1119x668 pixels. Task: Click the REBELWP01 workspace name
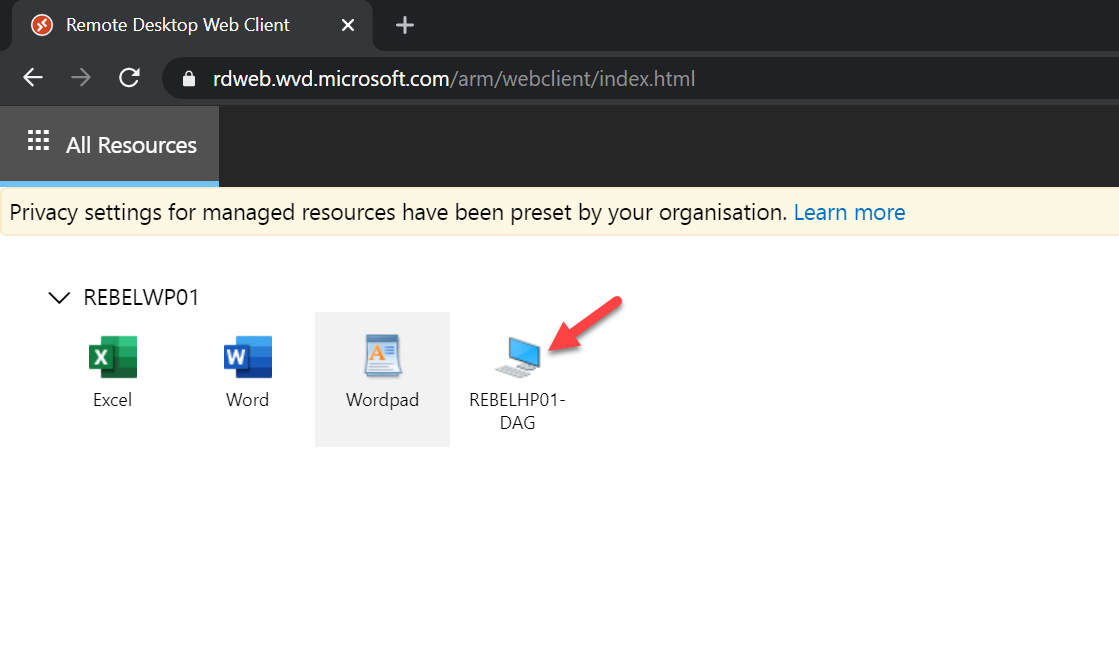click(141, 297)
